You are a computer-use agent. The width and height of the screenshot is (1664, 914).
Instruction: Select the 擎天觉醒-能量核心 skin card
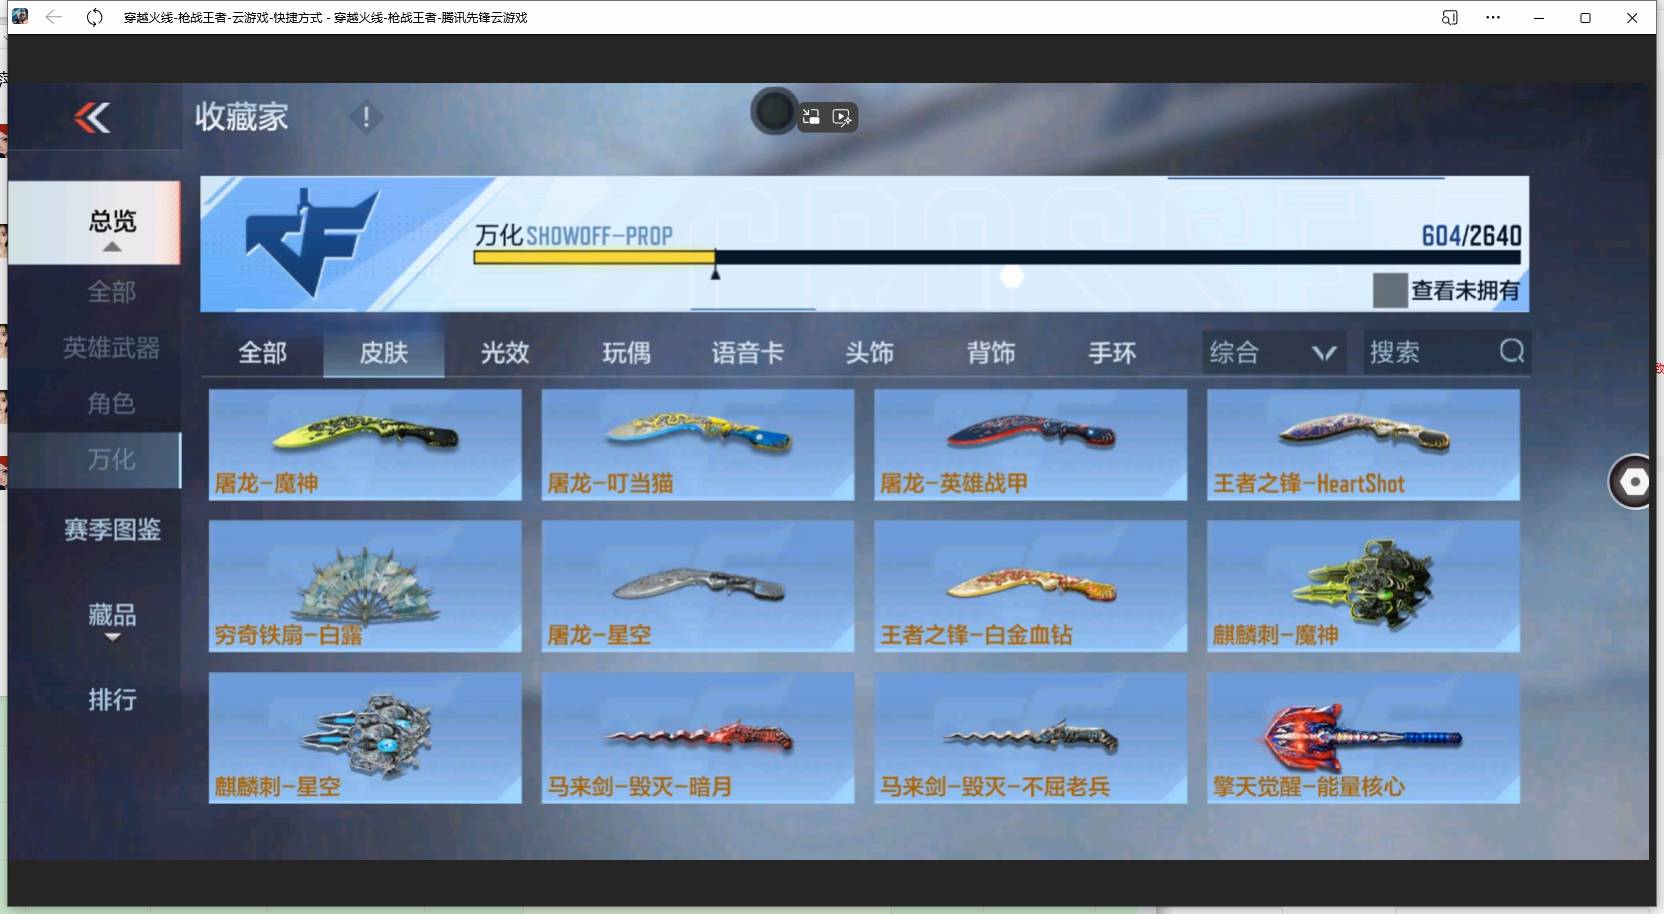pos(1363,738)
